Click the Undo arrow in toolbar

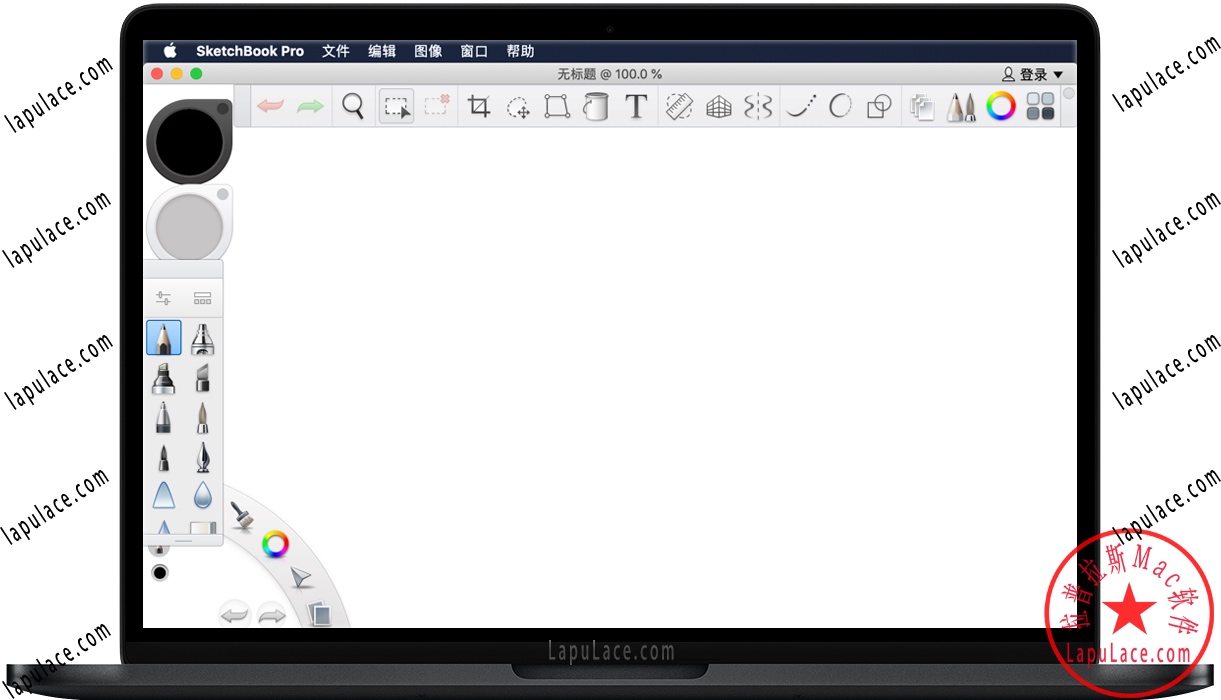pyautogui.click(x=270, y=106)
